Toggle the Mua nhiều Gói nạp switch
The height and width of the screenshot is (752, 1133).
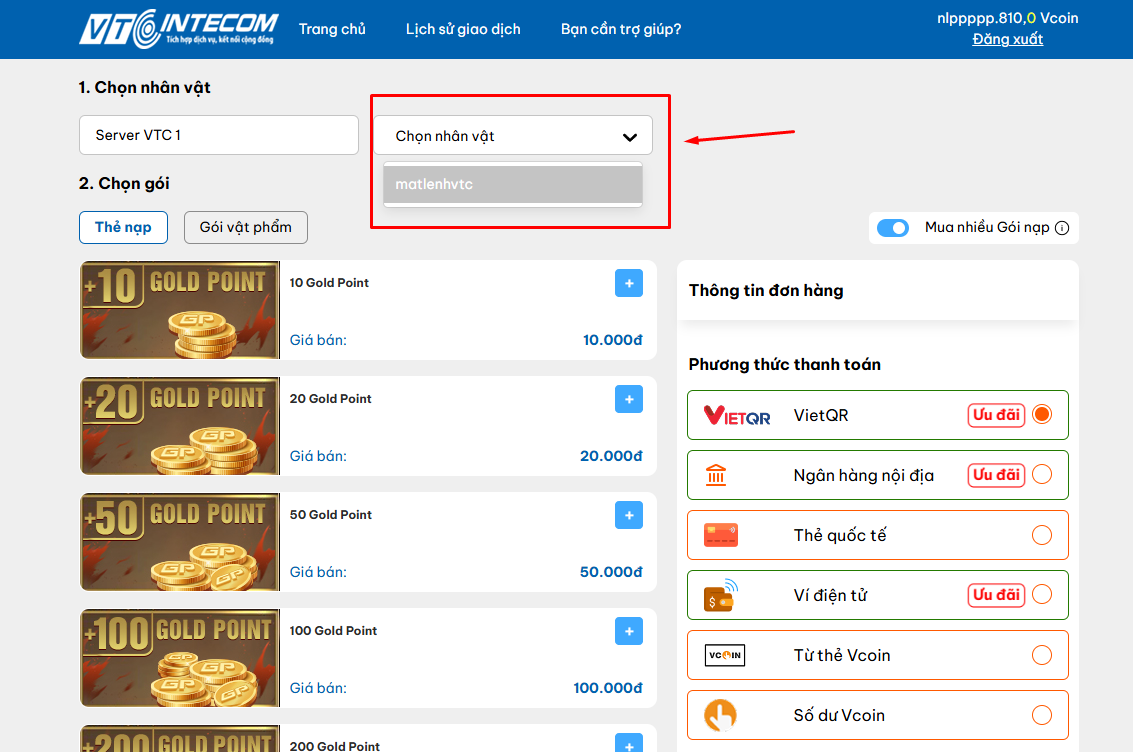[893, 228]
